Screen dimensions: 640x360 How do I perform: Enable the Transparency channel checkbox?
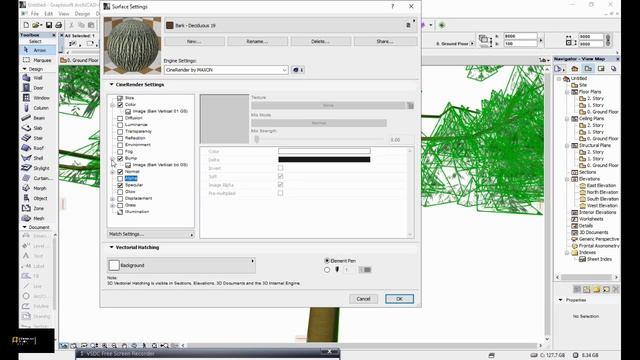[x=120, y=132]
